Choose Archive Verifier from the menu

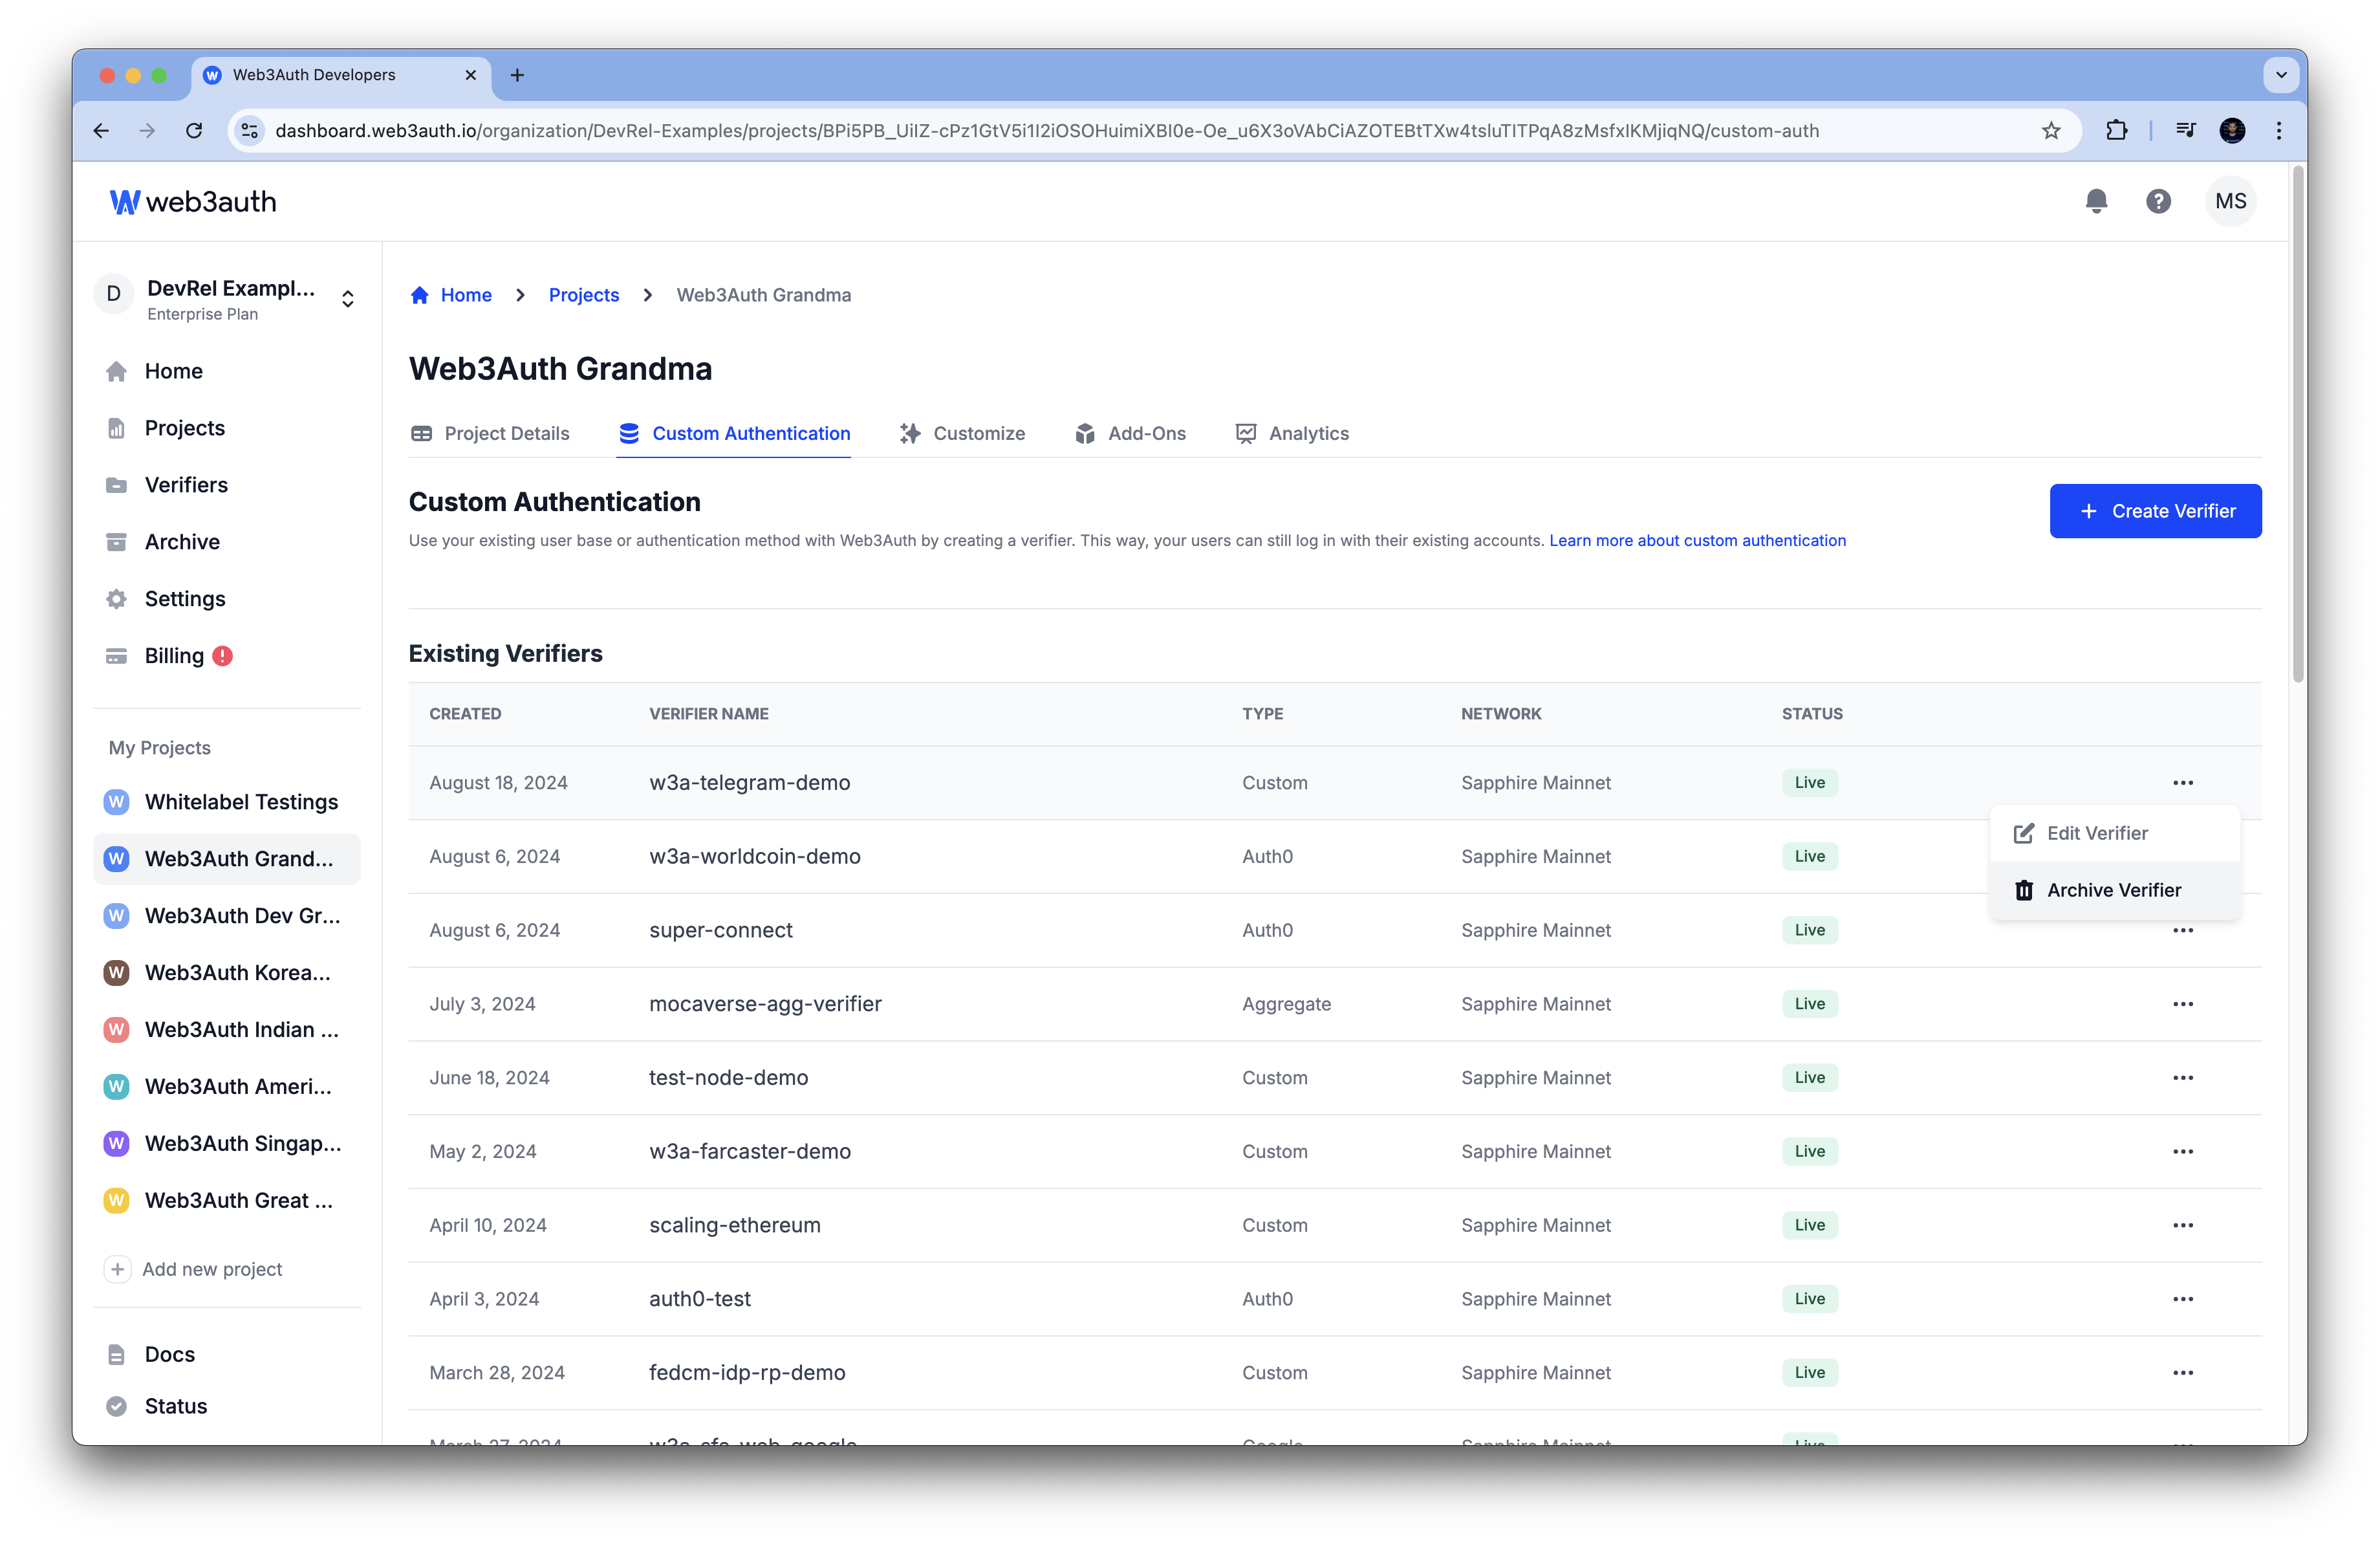[2114, 890]
